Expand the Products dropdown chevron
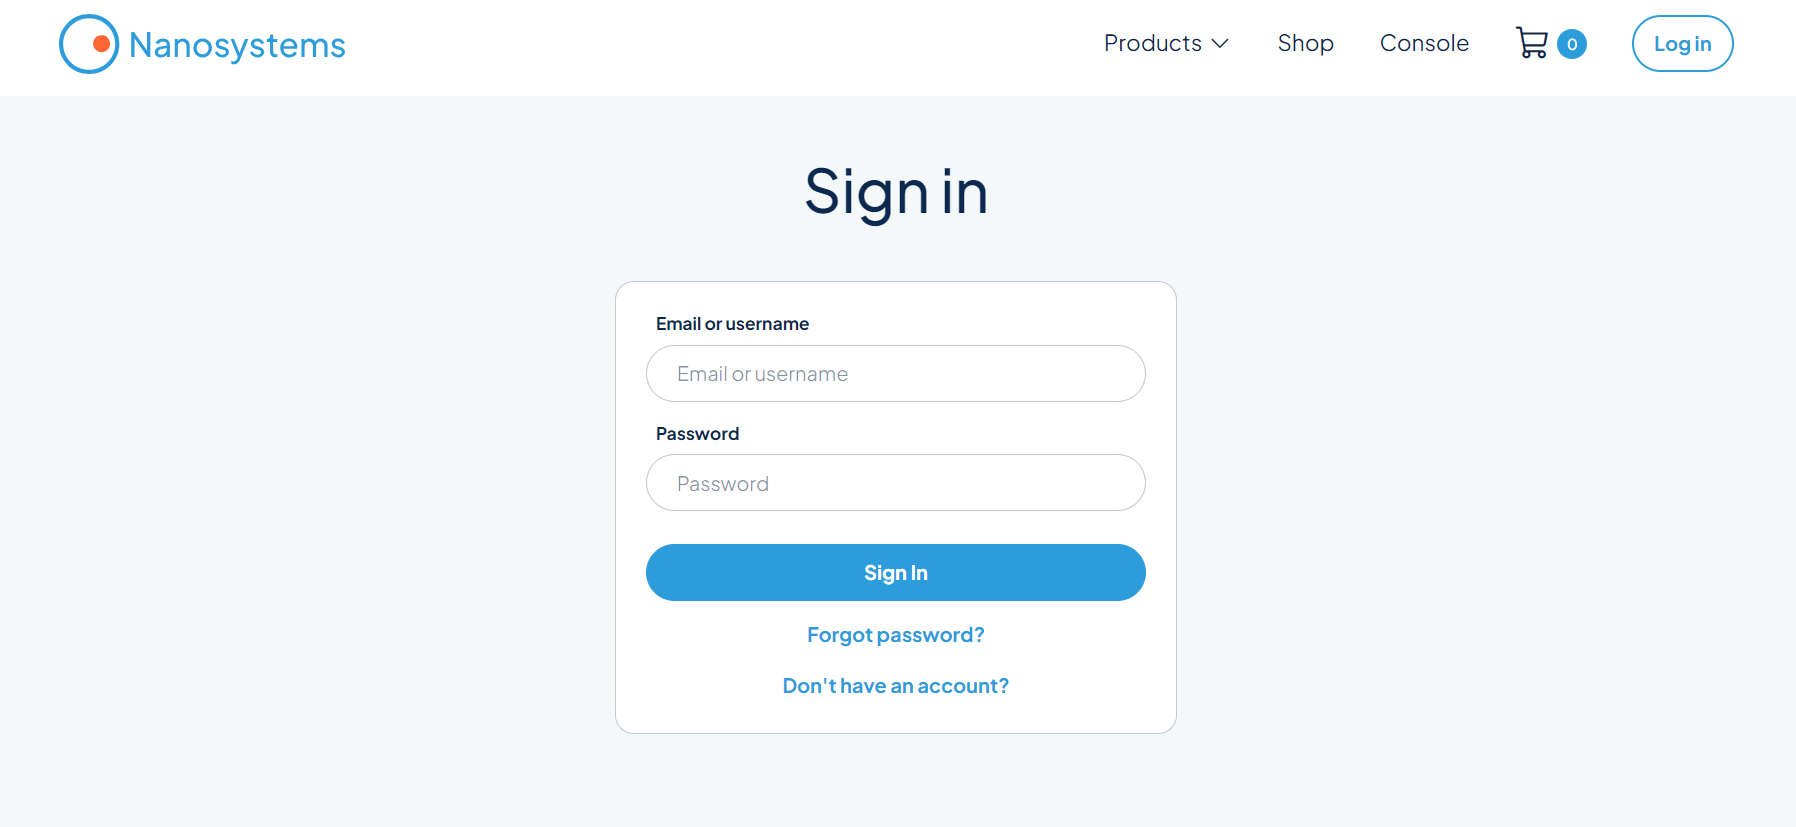 pyautogui.click(x=1220, y=44)
